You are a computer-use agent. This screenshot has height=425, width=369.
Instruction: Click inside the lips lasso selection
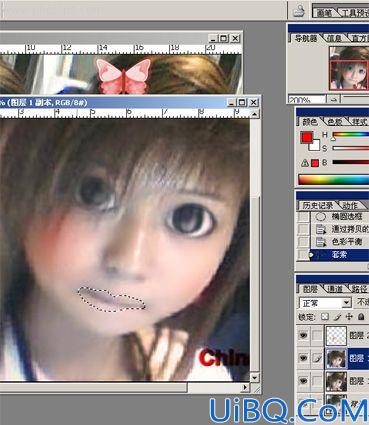112,300
